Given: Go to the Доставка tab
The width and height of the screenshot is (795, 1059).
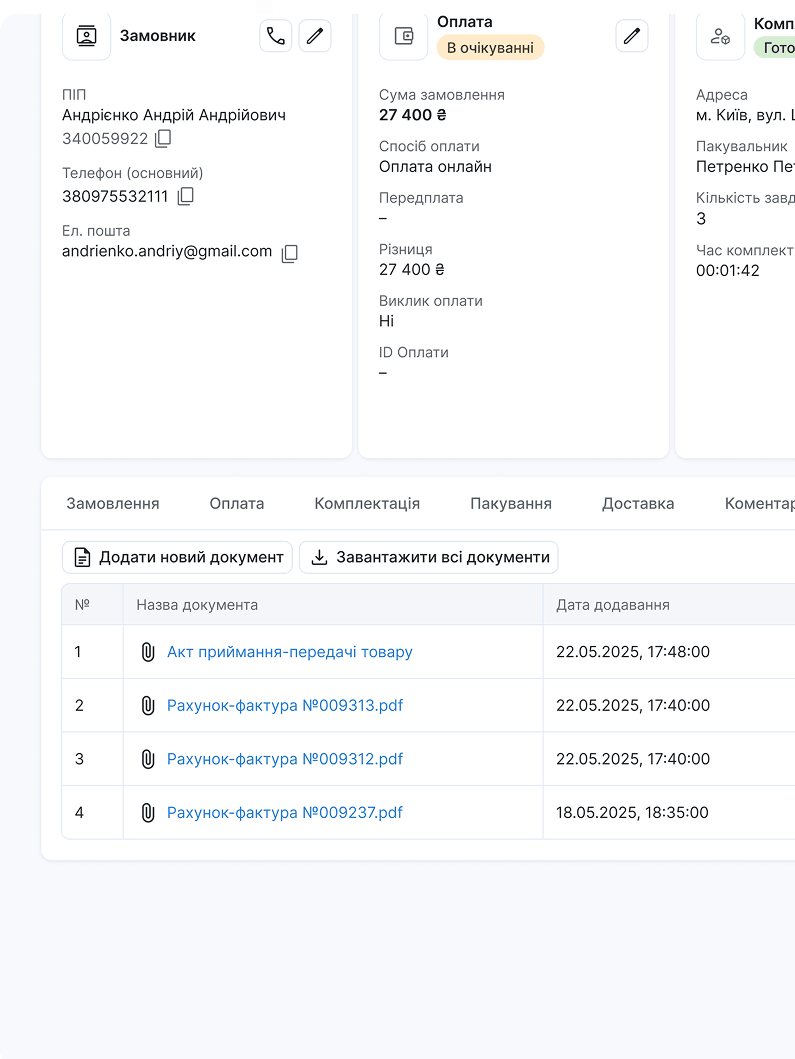Looking at the screenshot, I should pos(638,503).
